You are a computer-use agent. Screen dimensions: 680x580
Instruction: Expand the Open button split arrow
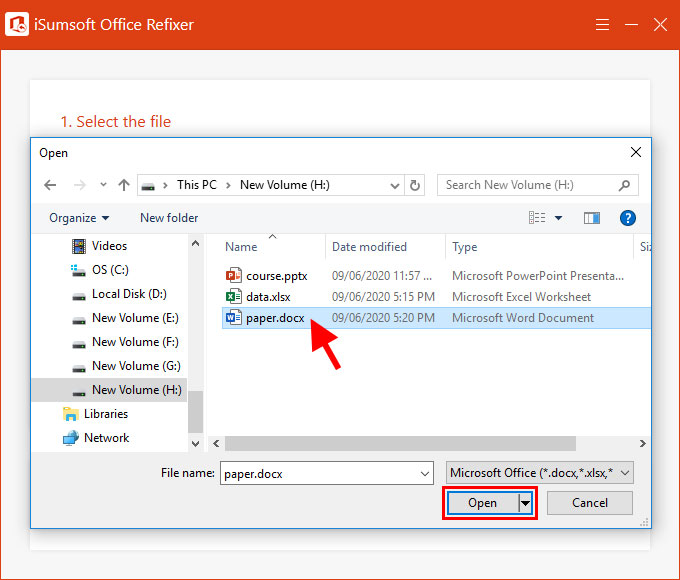tap(525, 504)
